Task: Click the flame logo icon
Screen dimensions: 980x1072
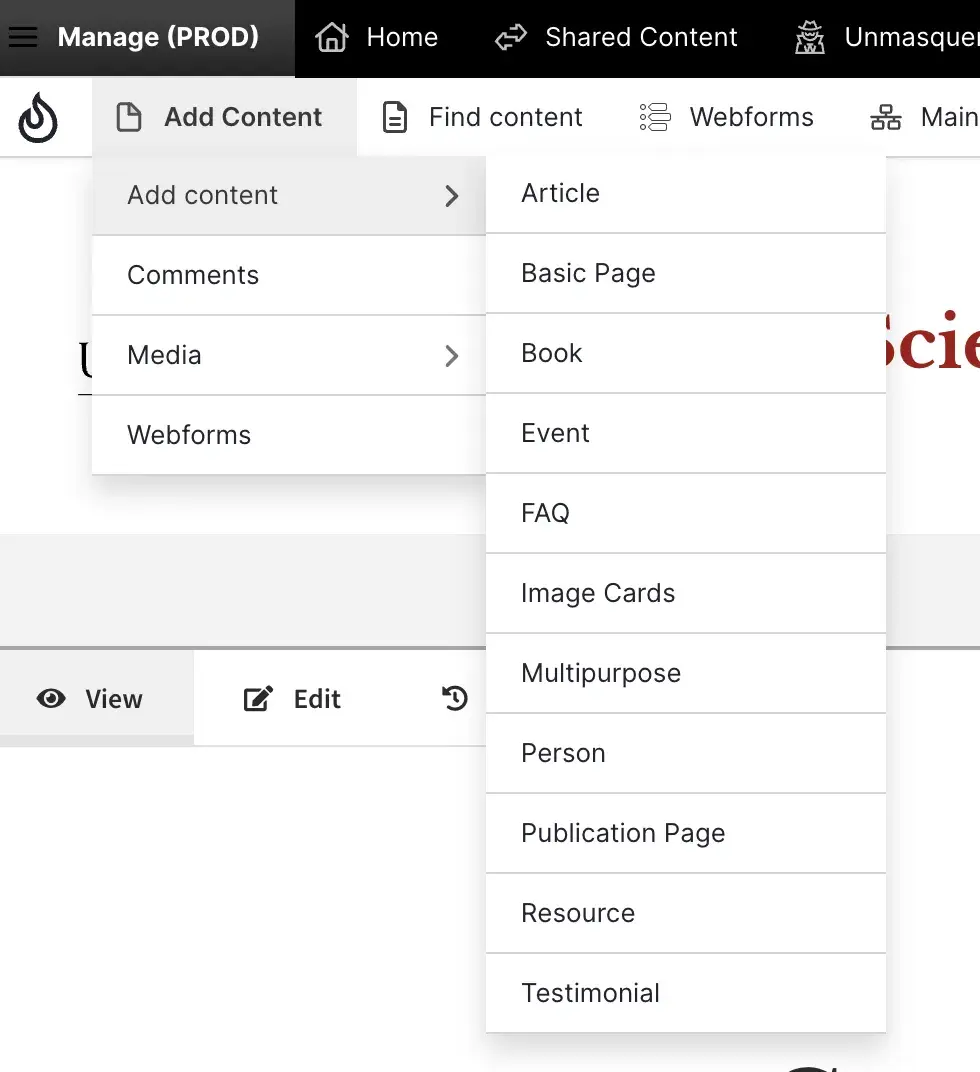Action: point(38,118)
